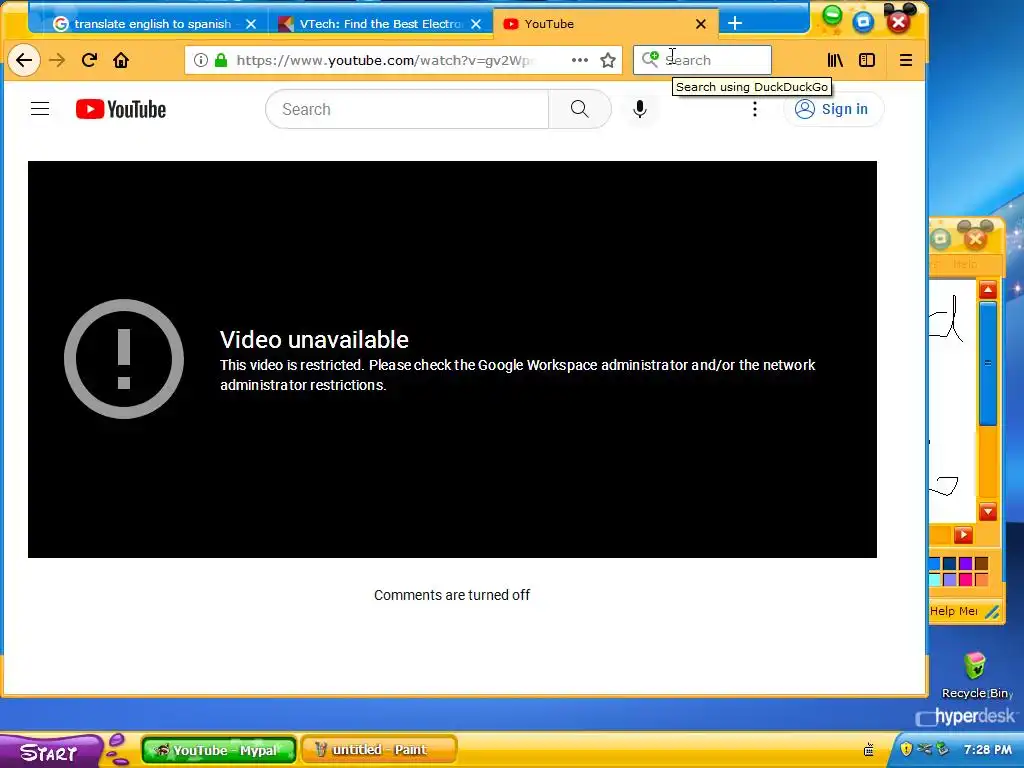Click the Video unavailable exclamation icon
The height and width of the screenshot is (768, 1024).
(124, 359)
